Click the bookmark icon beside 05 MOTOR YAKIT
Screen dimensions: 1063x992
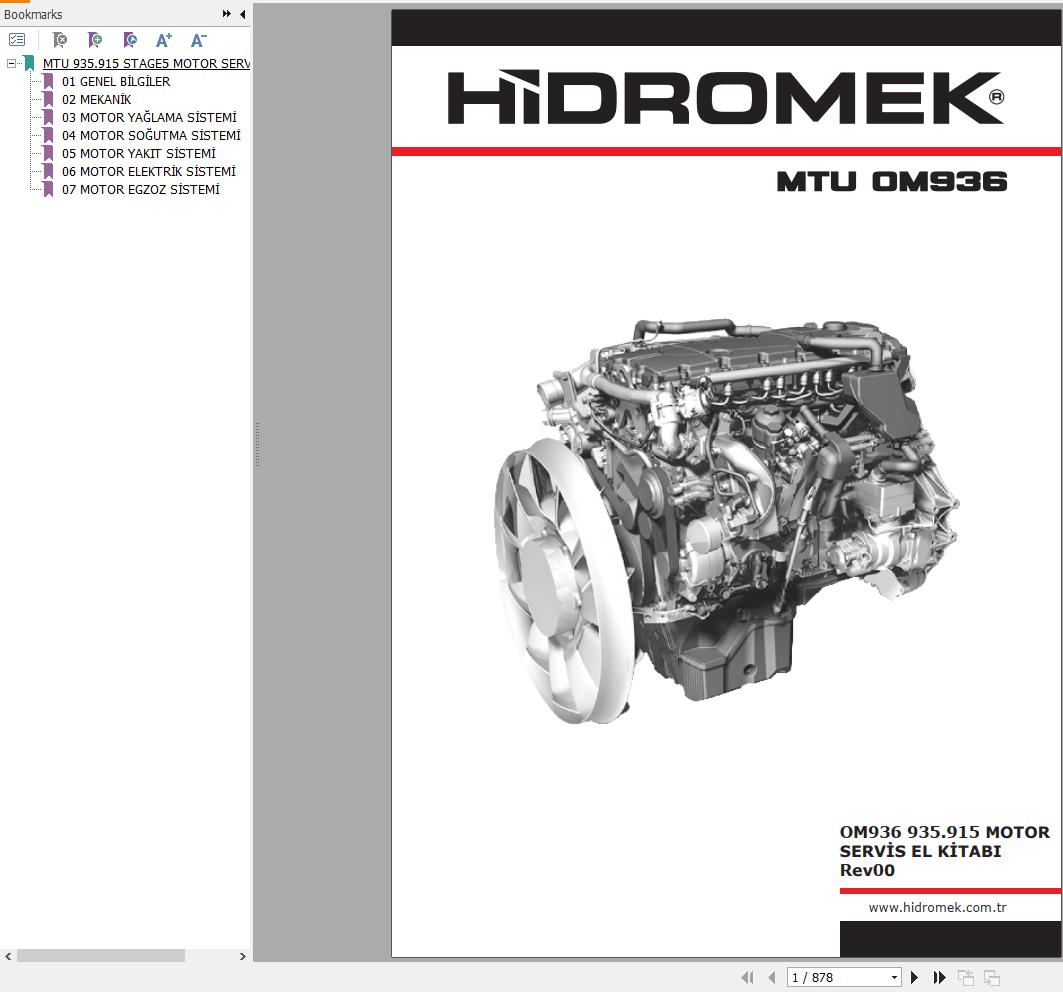click(48, 153)
